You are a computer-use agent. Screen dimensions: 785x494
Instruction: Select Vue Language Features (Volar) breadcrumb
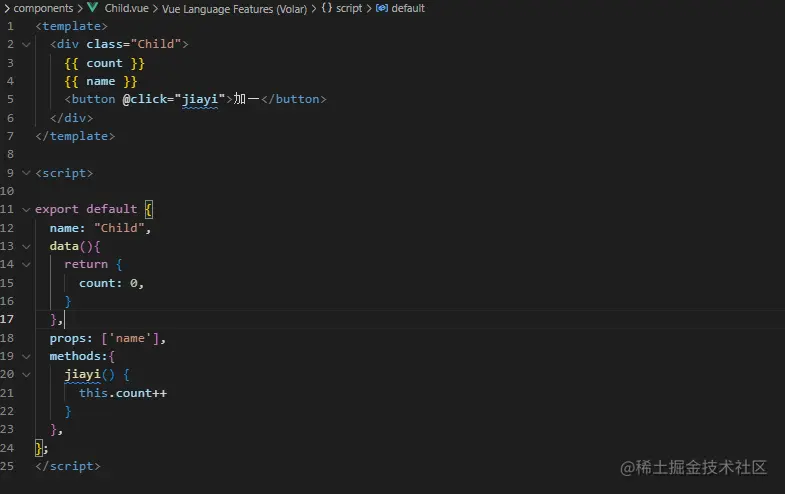tap(234, 9)
